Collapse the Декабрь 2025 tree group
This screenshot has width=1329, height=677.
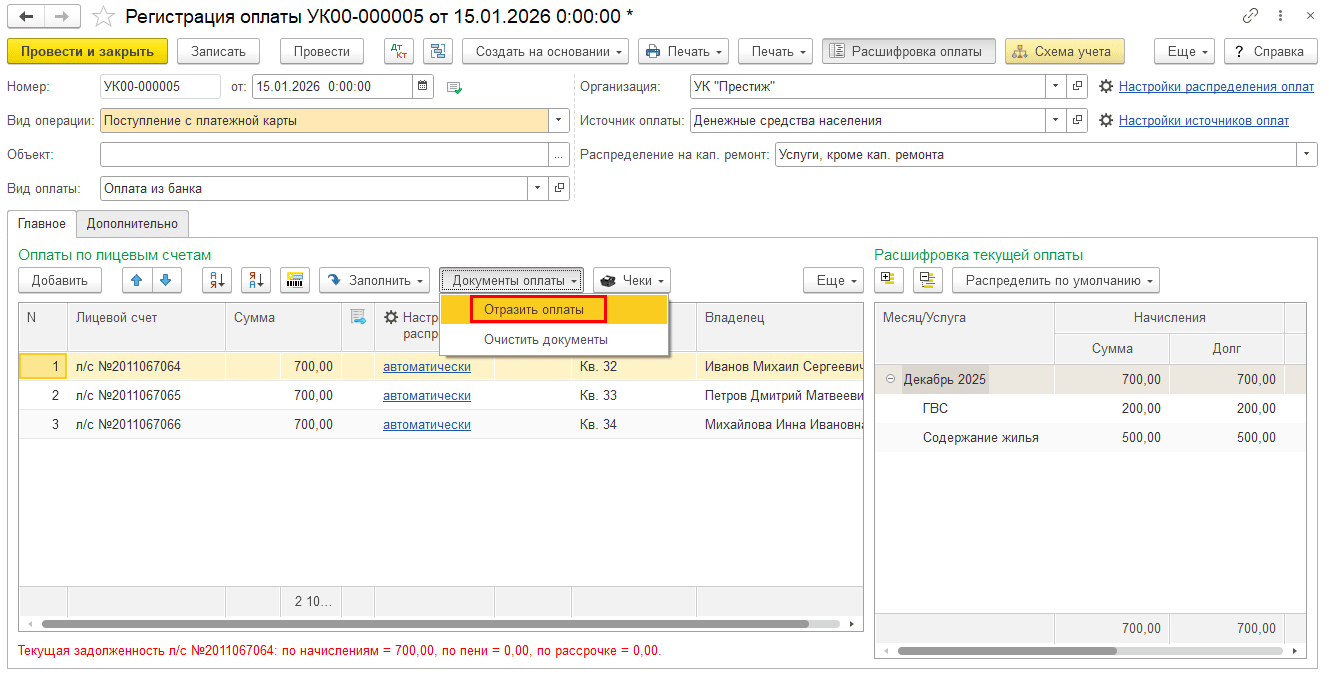coord(891,380)
